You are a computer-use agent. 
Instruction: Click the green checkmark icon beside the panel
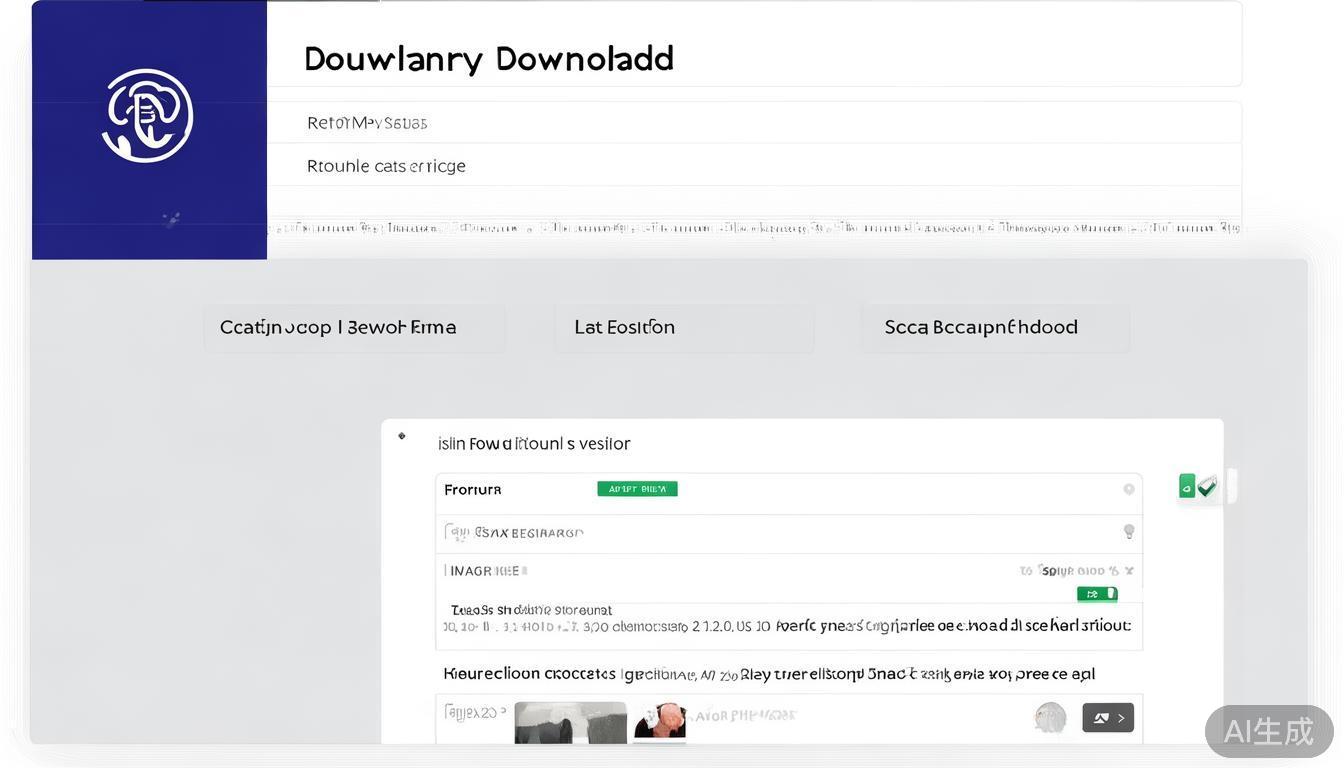tap(1206, 487)
